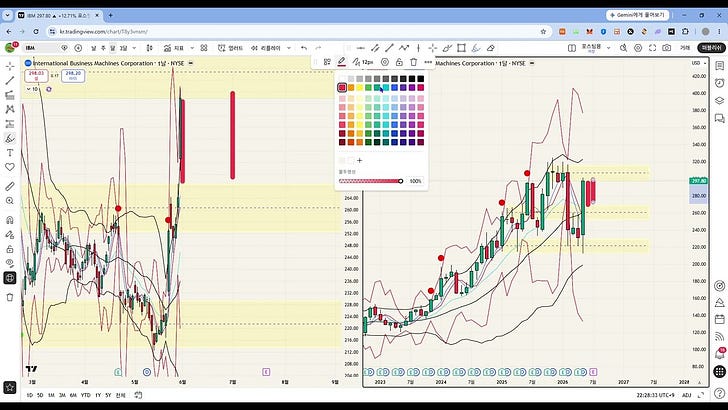Open alerts clock icon in right sidebar
This screenshot has width=728, height=410.
coord(720,83)
